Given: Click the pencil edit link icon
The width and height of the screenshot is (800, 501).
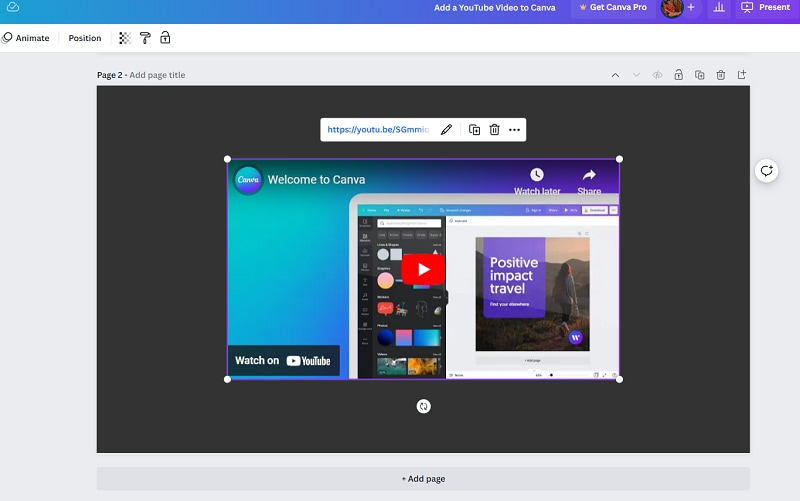Looking at the screenshot, I should click(x=446, y=130).
